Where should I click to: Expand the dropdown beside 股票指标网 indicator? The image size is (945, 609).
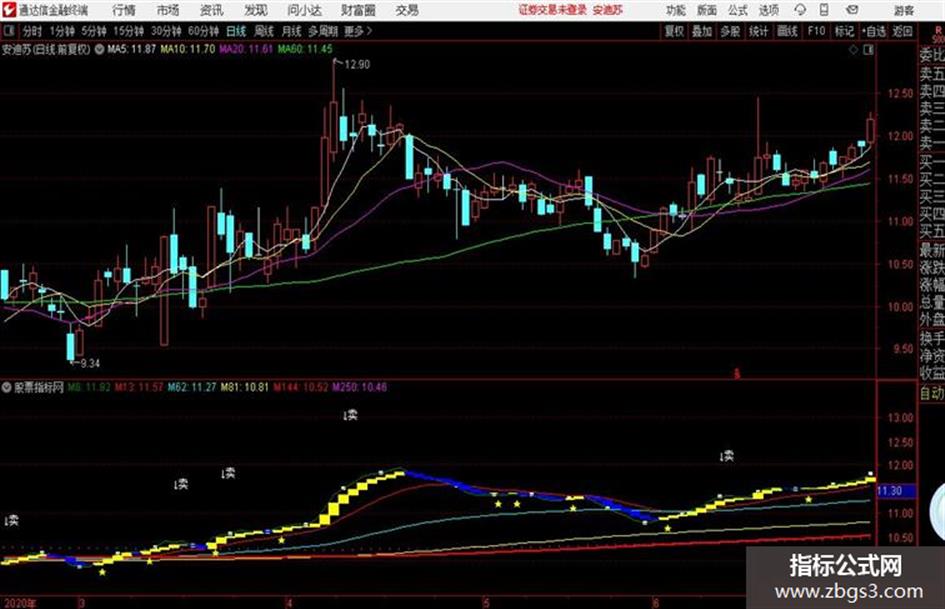tap(6, 387)
